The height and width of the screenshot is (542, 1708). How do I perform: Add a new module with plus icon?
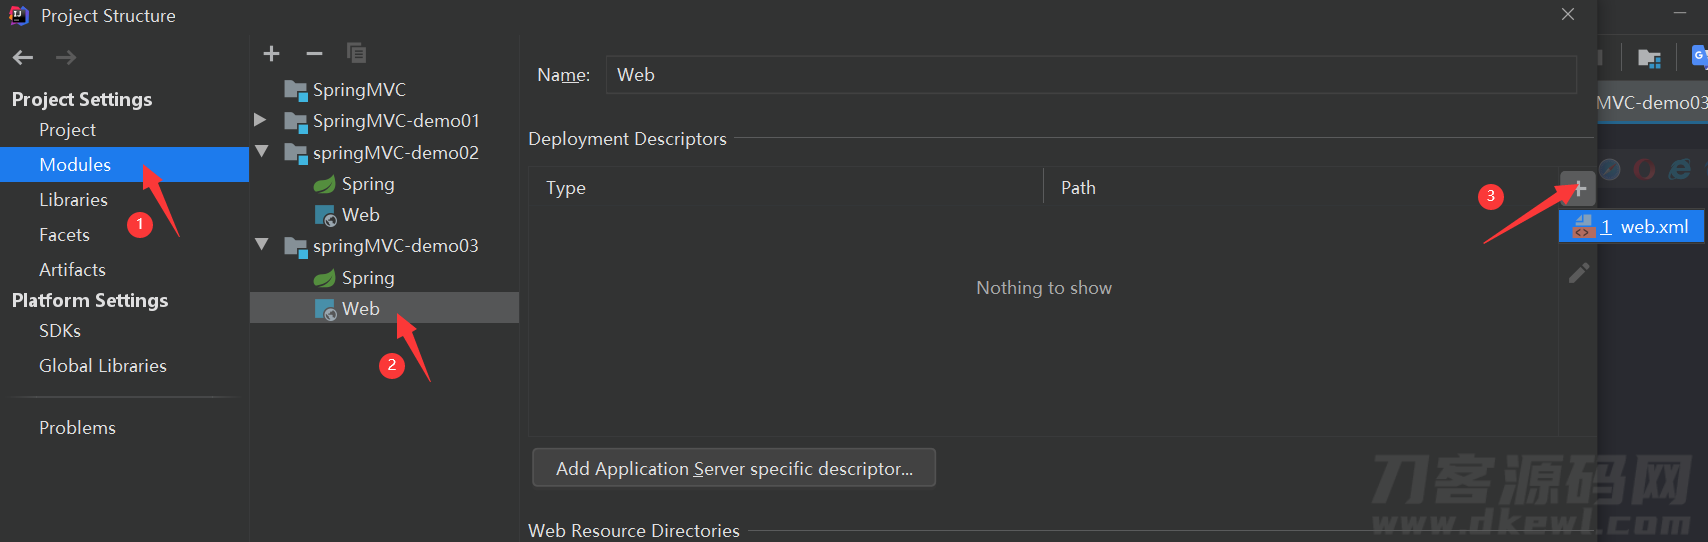coord(271,53)
